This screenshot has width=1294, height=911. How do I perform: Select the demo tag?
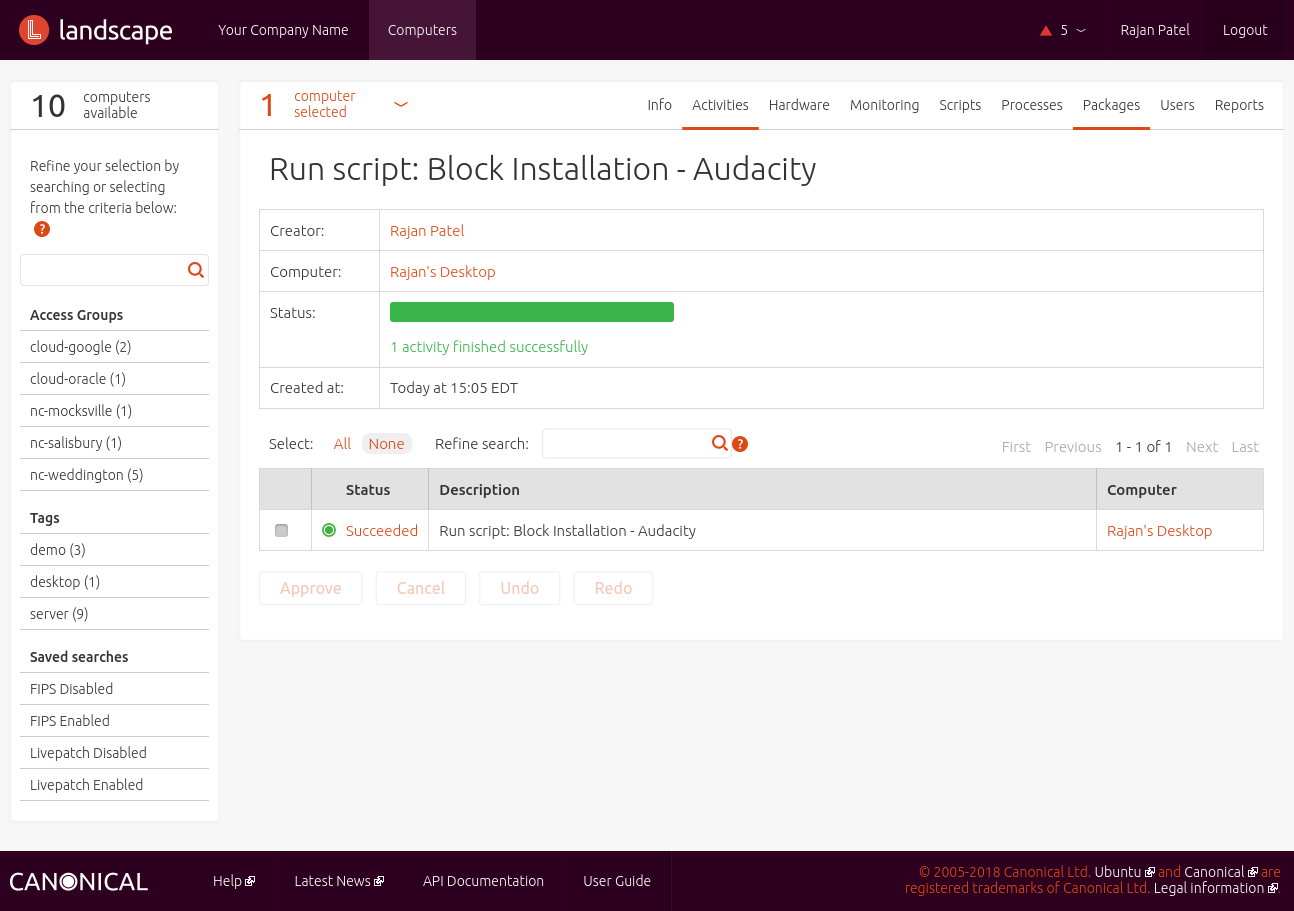[58, 550]
